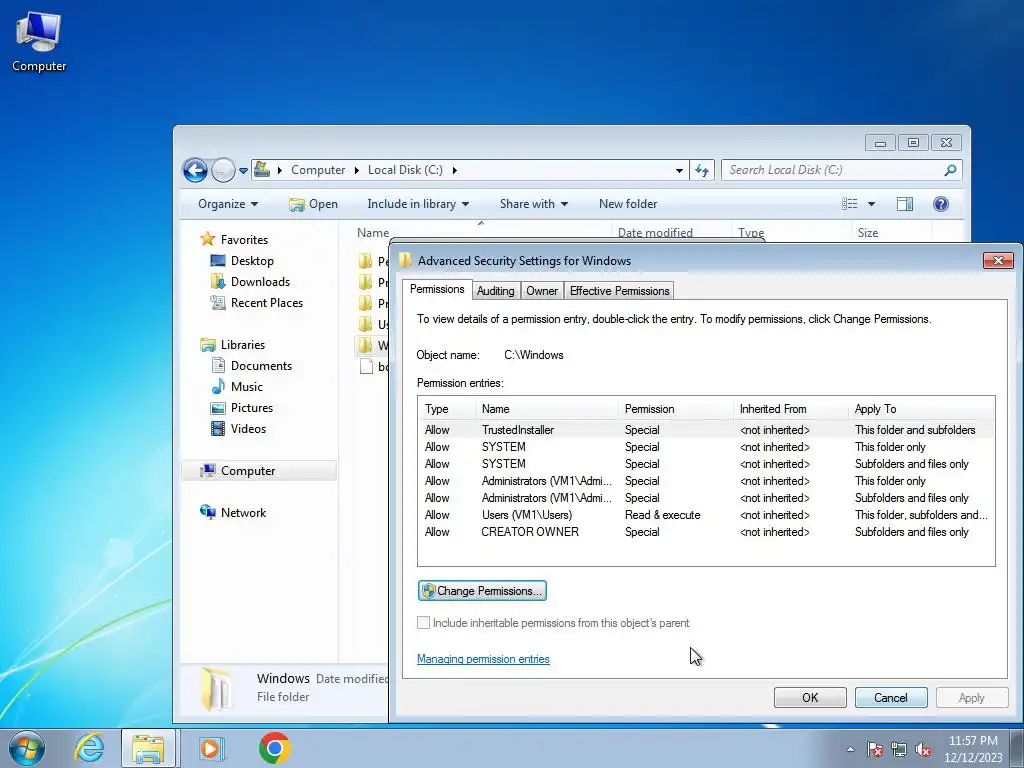Viewport: 1024px width, 768px height.
Task: Select Local Disk (C:) breadcrumb
Action: pos(405,170)
